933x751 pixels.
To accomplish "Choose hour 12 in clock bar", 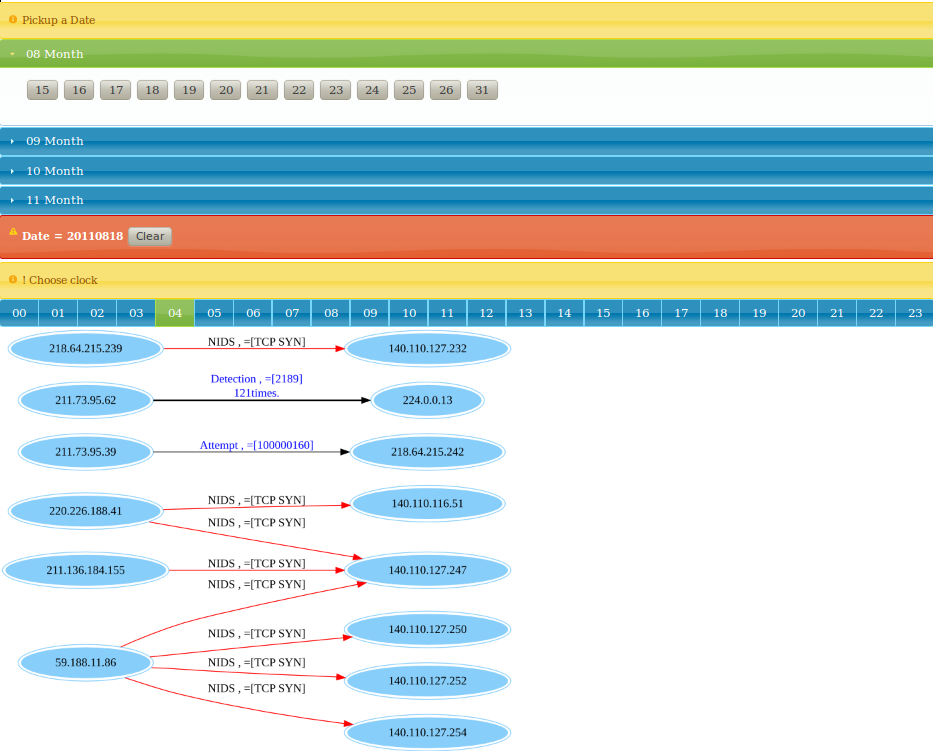I will click(486, 313).
